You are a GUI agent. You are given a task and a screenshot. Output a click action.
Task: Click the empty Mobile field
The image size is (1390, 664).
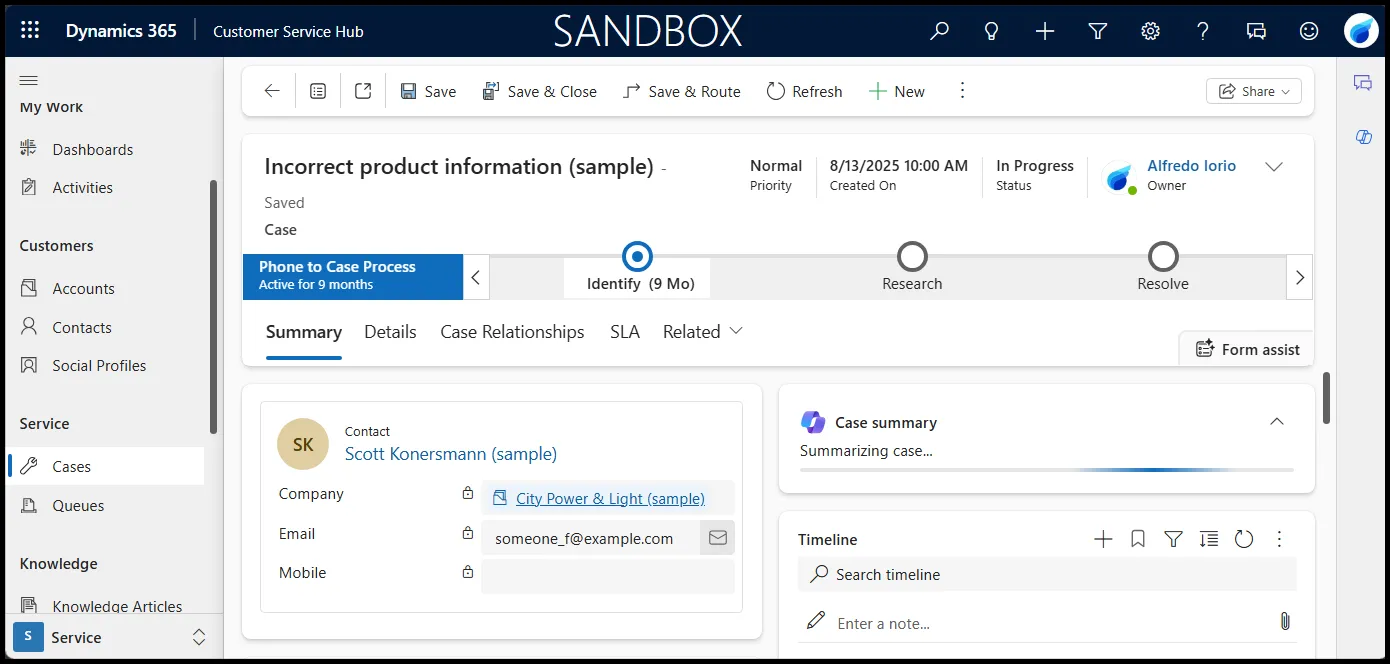coord(607,576)
